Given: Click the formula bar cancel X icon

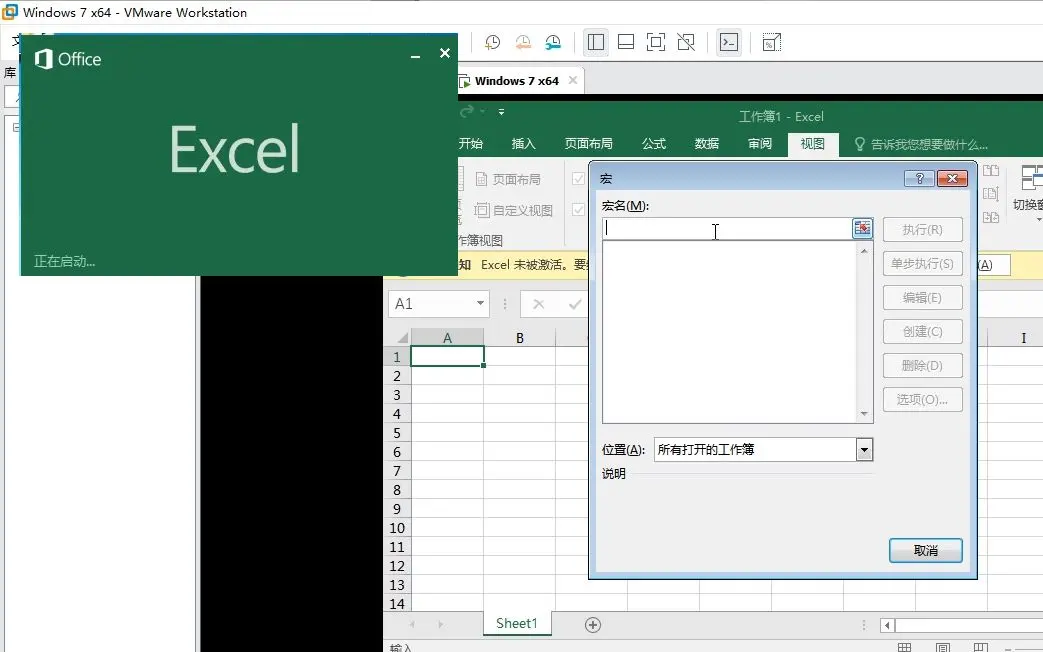Looking at the screenshot, I should pyautogui.click(x=539, y=304).
